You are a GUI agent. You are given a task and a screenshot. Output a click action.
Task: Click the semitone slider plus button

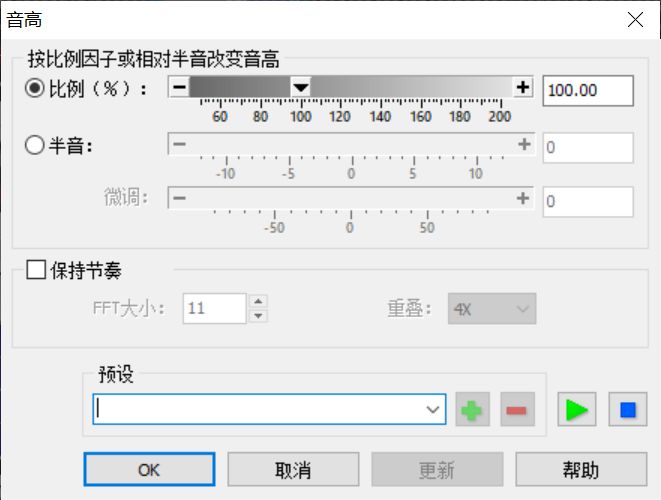point(524,144)
